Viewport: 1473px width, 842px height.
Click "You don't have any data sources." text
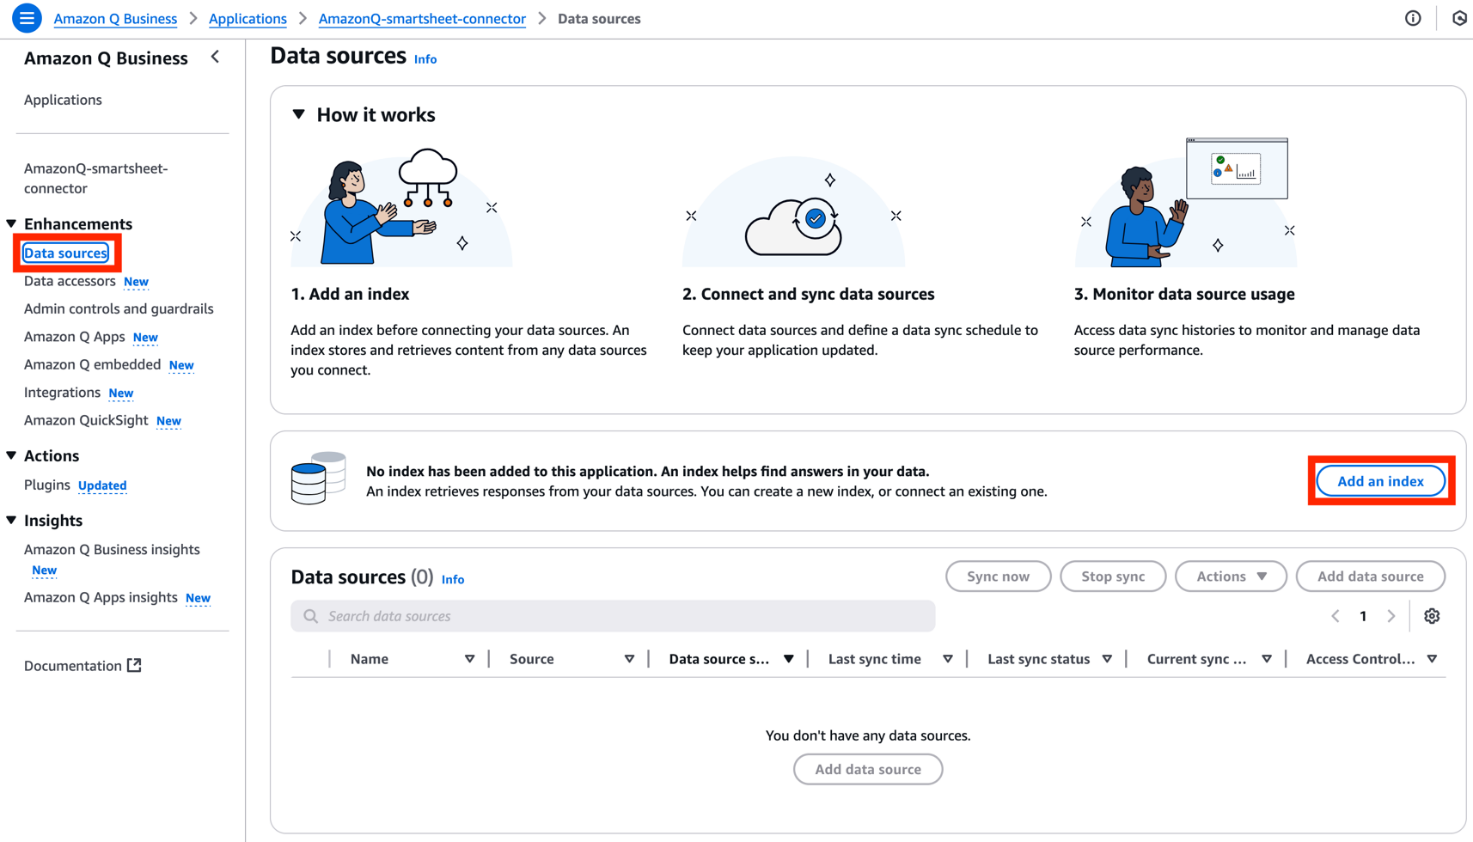click(x=868, y=735)
